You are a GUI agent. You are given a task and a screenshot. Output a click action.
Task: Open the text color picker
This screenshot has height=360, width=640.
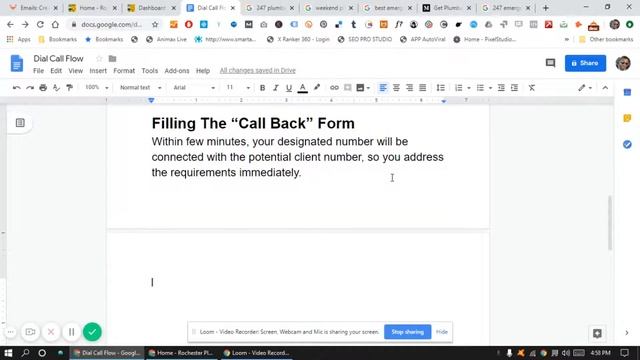(302, 88)
